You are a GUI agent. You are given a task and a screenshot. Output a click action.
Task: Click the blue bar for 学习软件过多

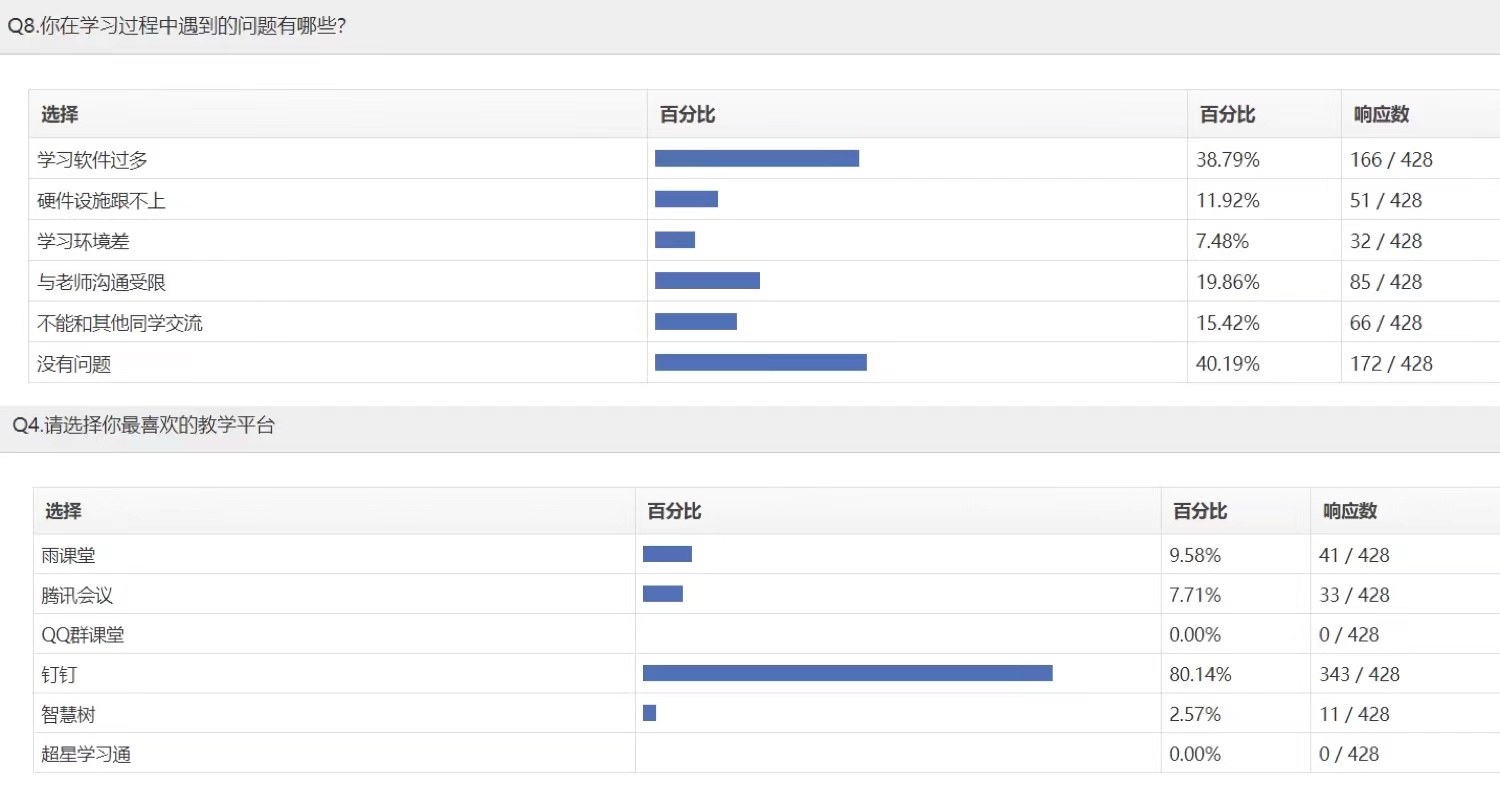pos(756,158)
